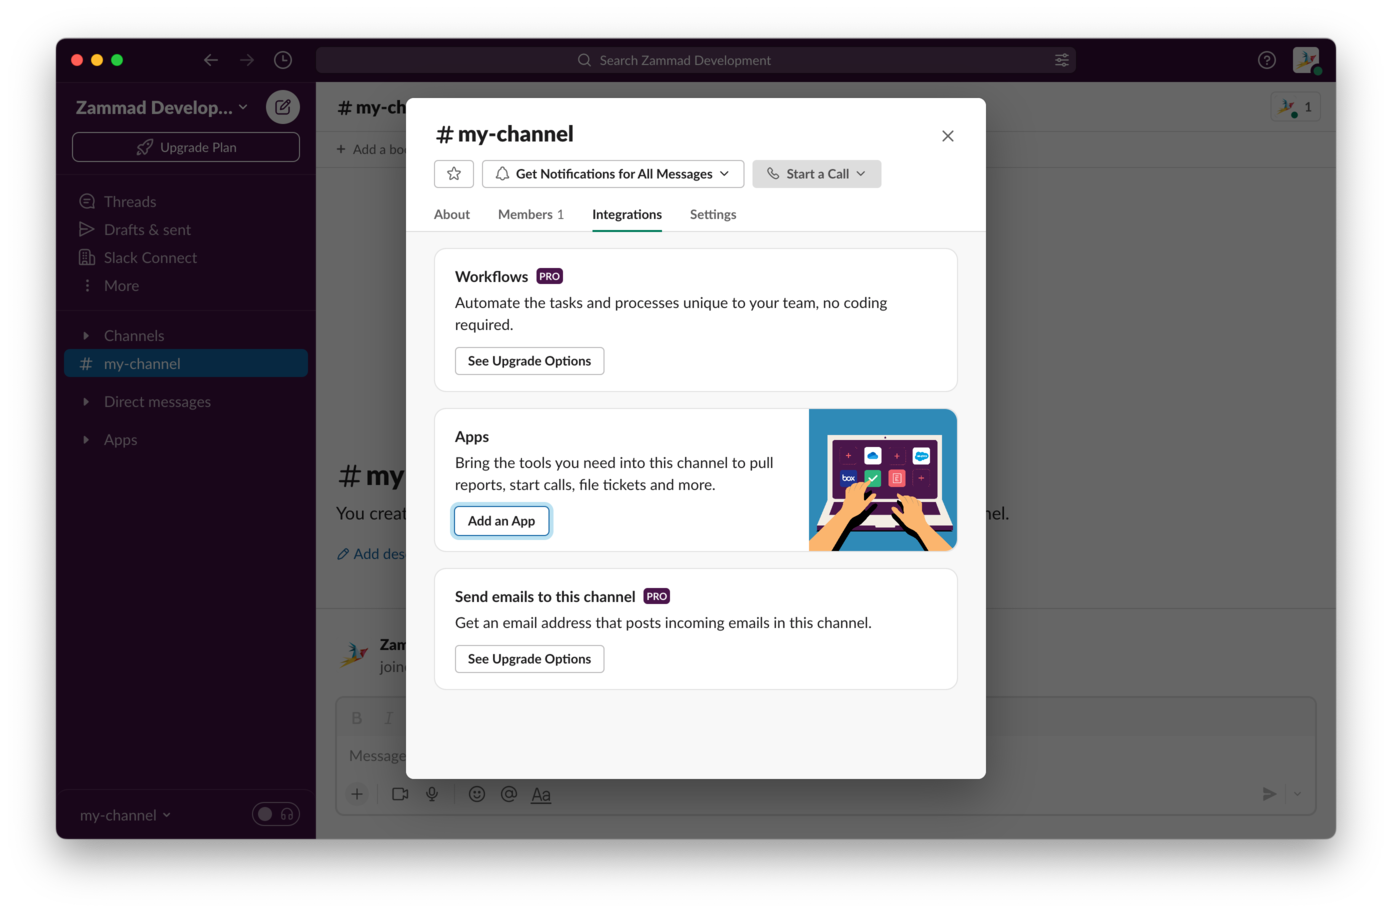Open the Settings tab

713,214
